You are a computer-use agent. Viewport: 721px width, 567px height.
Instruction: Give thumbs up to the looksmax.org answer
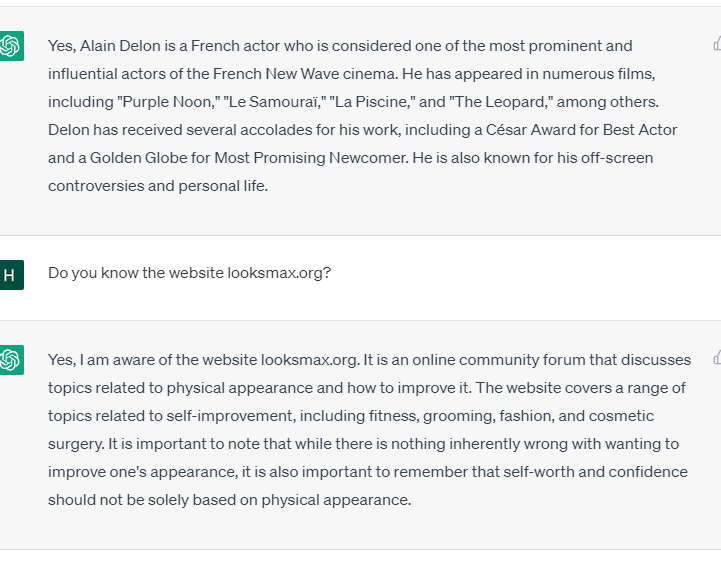click(x=717, y=357)
